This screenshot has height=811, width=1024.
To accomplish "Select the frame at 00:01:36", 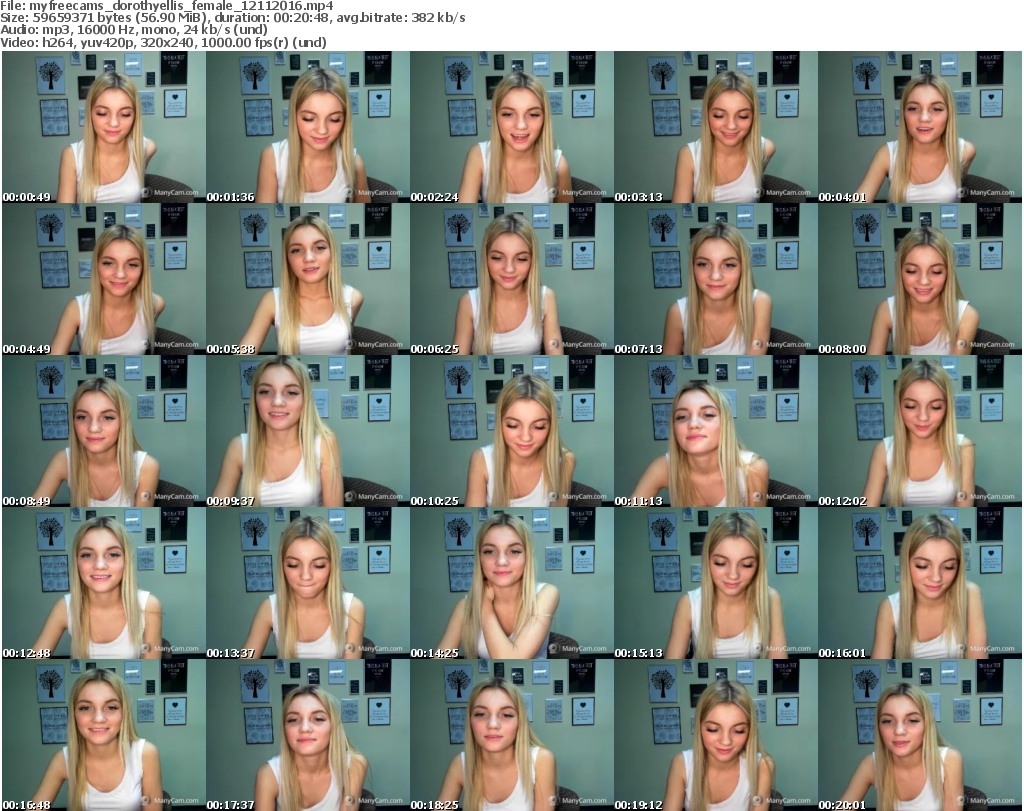I will click(307, 127).
